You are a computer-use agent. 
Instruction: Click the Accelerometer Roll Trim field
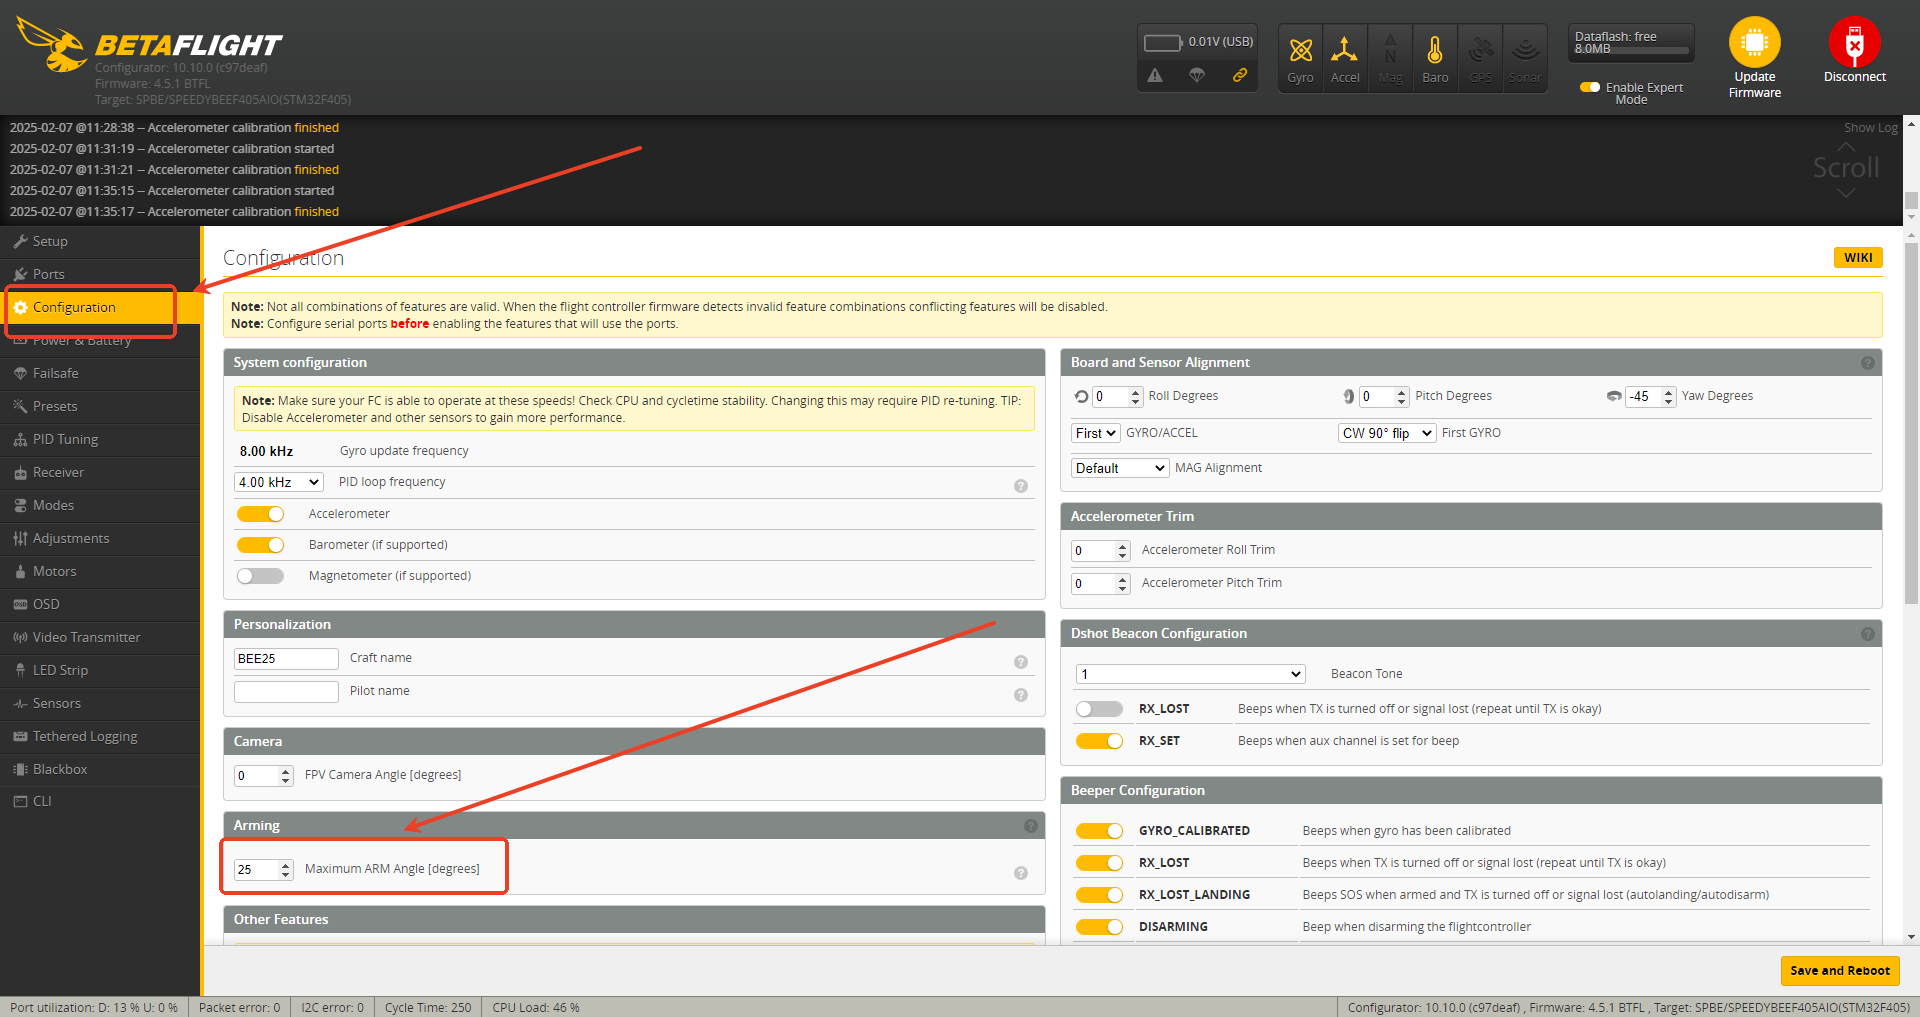[1100, 551]
